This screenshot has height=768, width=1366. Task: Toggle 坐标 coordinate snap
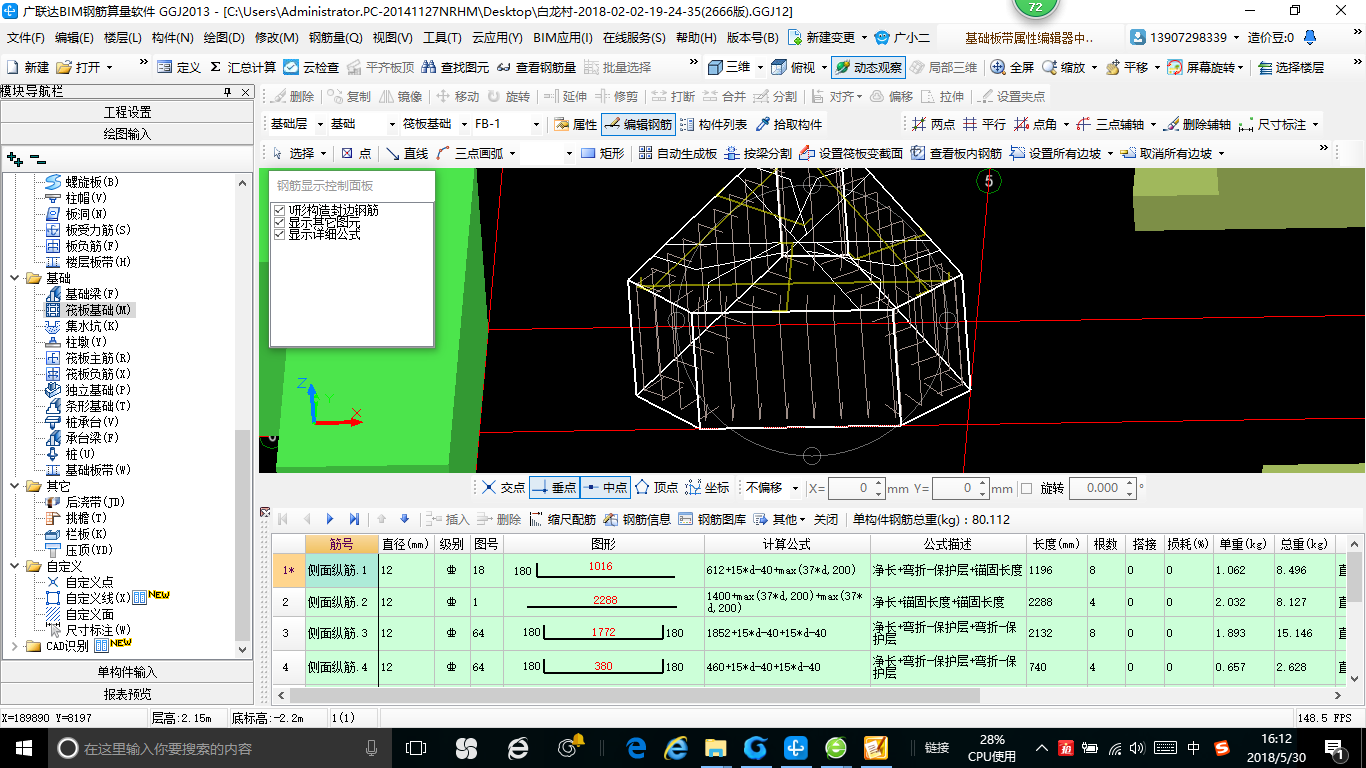(x=708, y=488)
